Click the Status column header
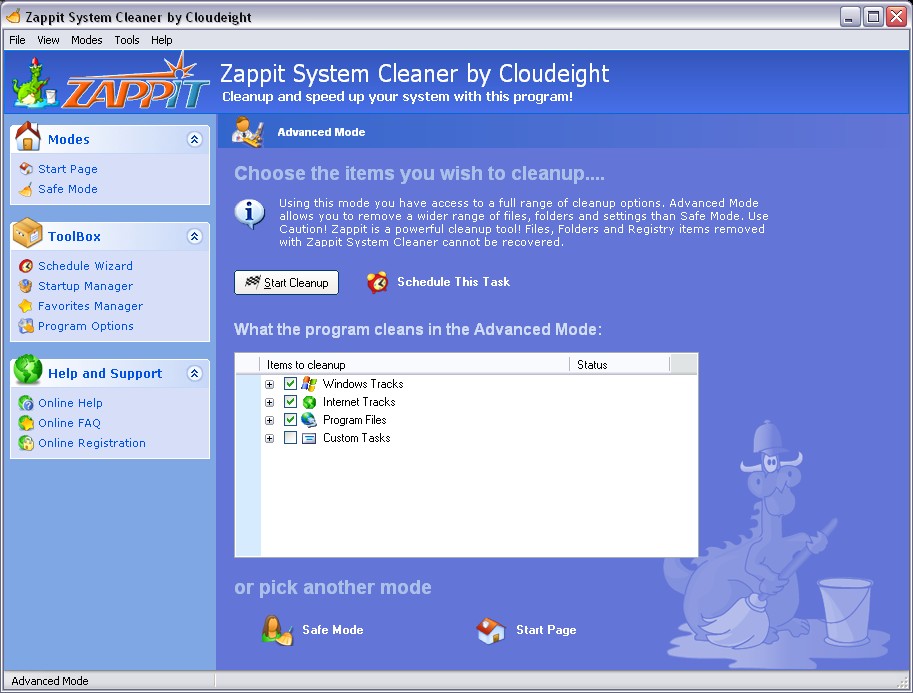This screenshot has height=693, width=913. pos(620,365)
